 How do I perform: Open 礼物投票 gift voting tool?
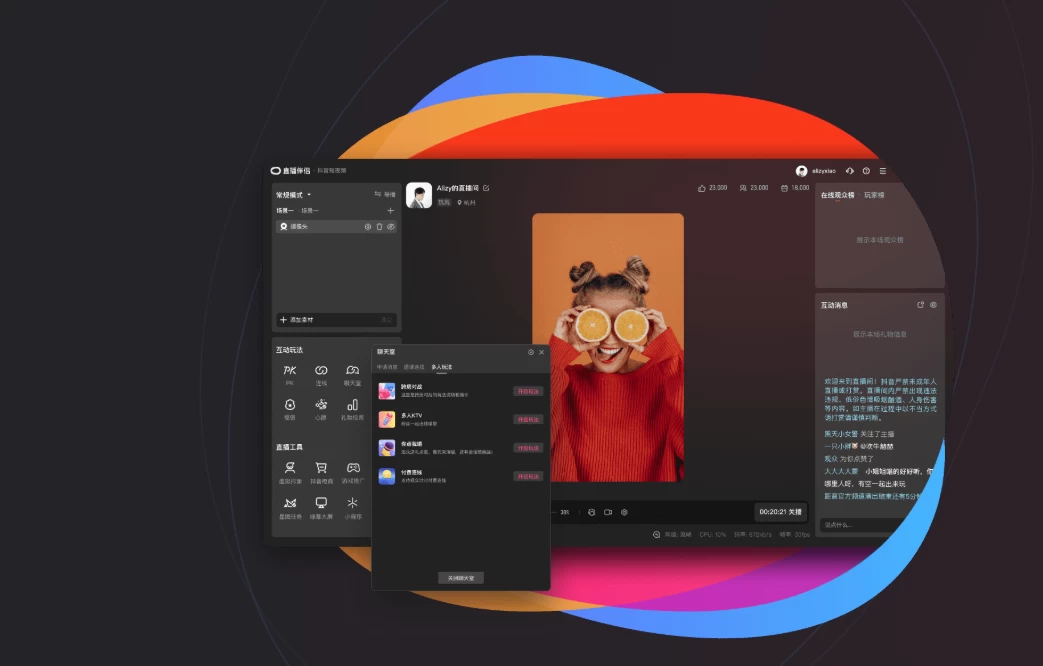tap(353, 409)
